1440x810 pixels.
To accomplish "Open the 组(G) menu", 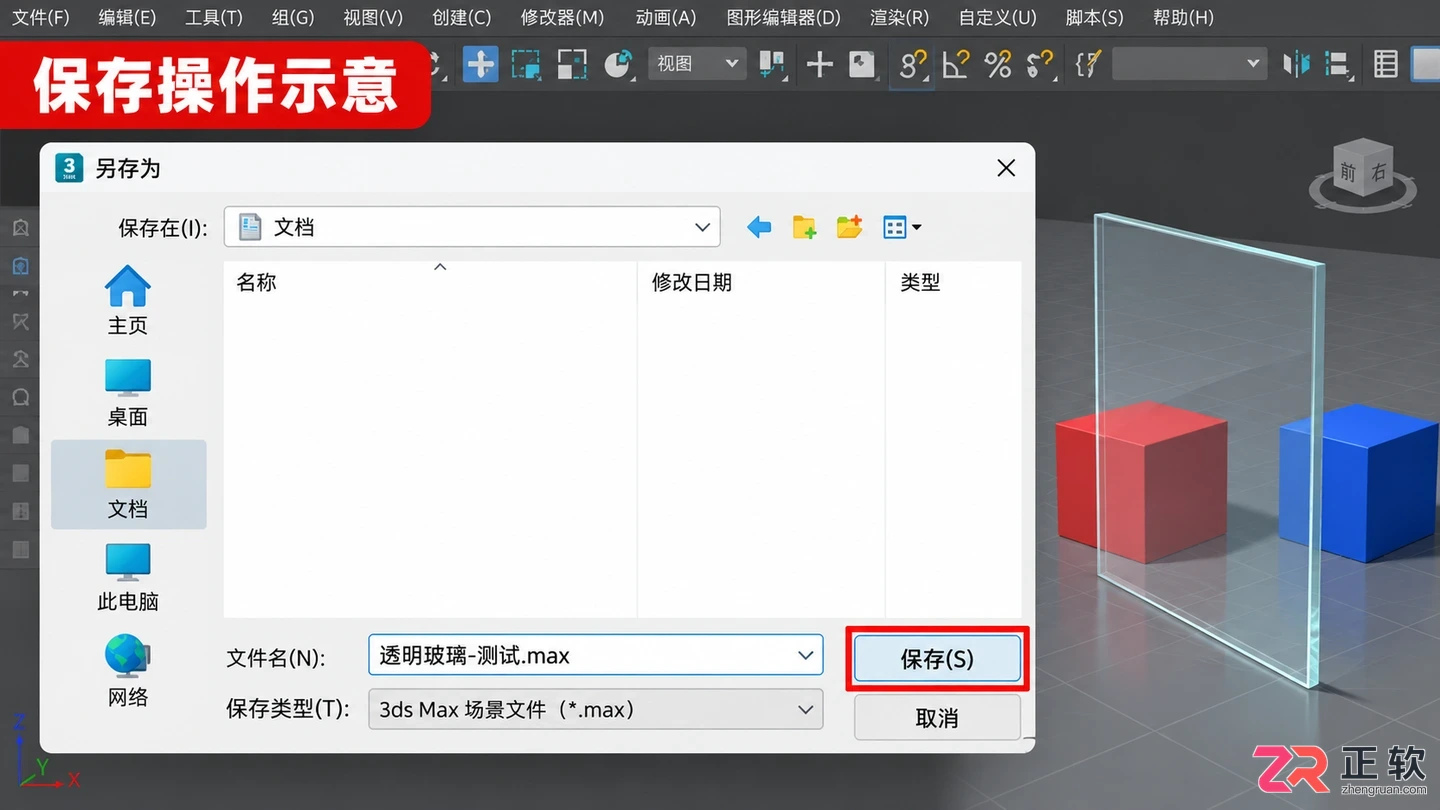I will tap(293, 17).
